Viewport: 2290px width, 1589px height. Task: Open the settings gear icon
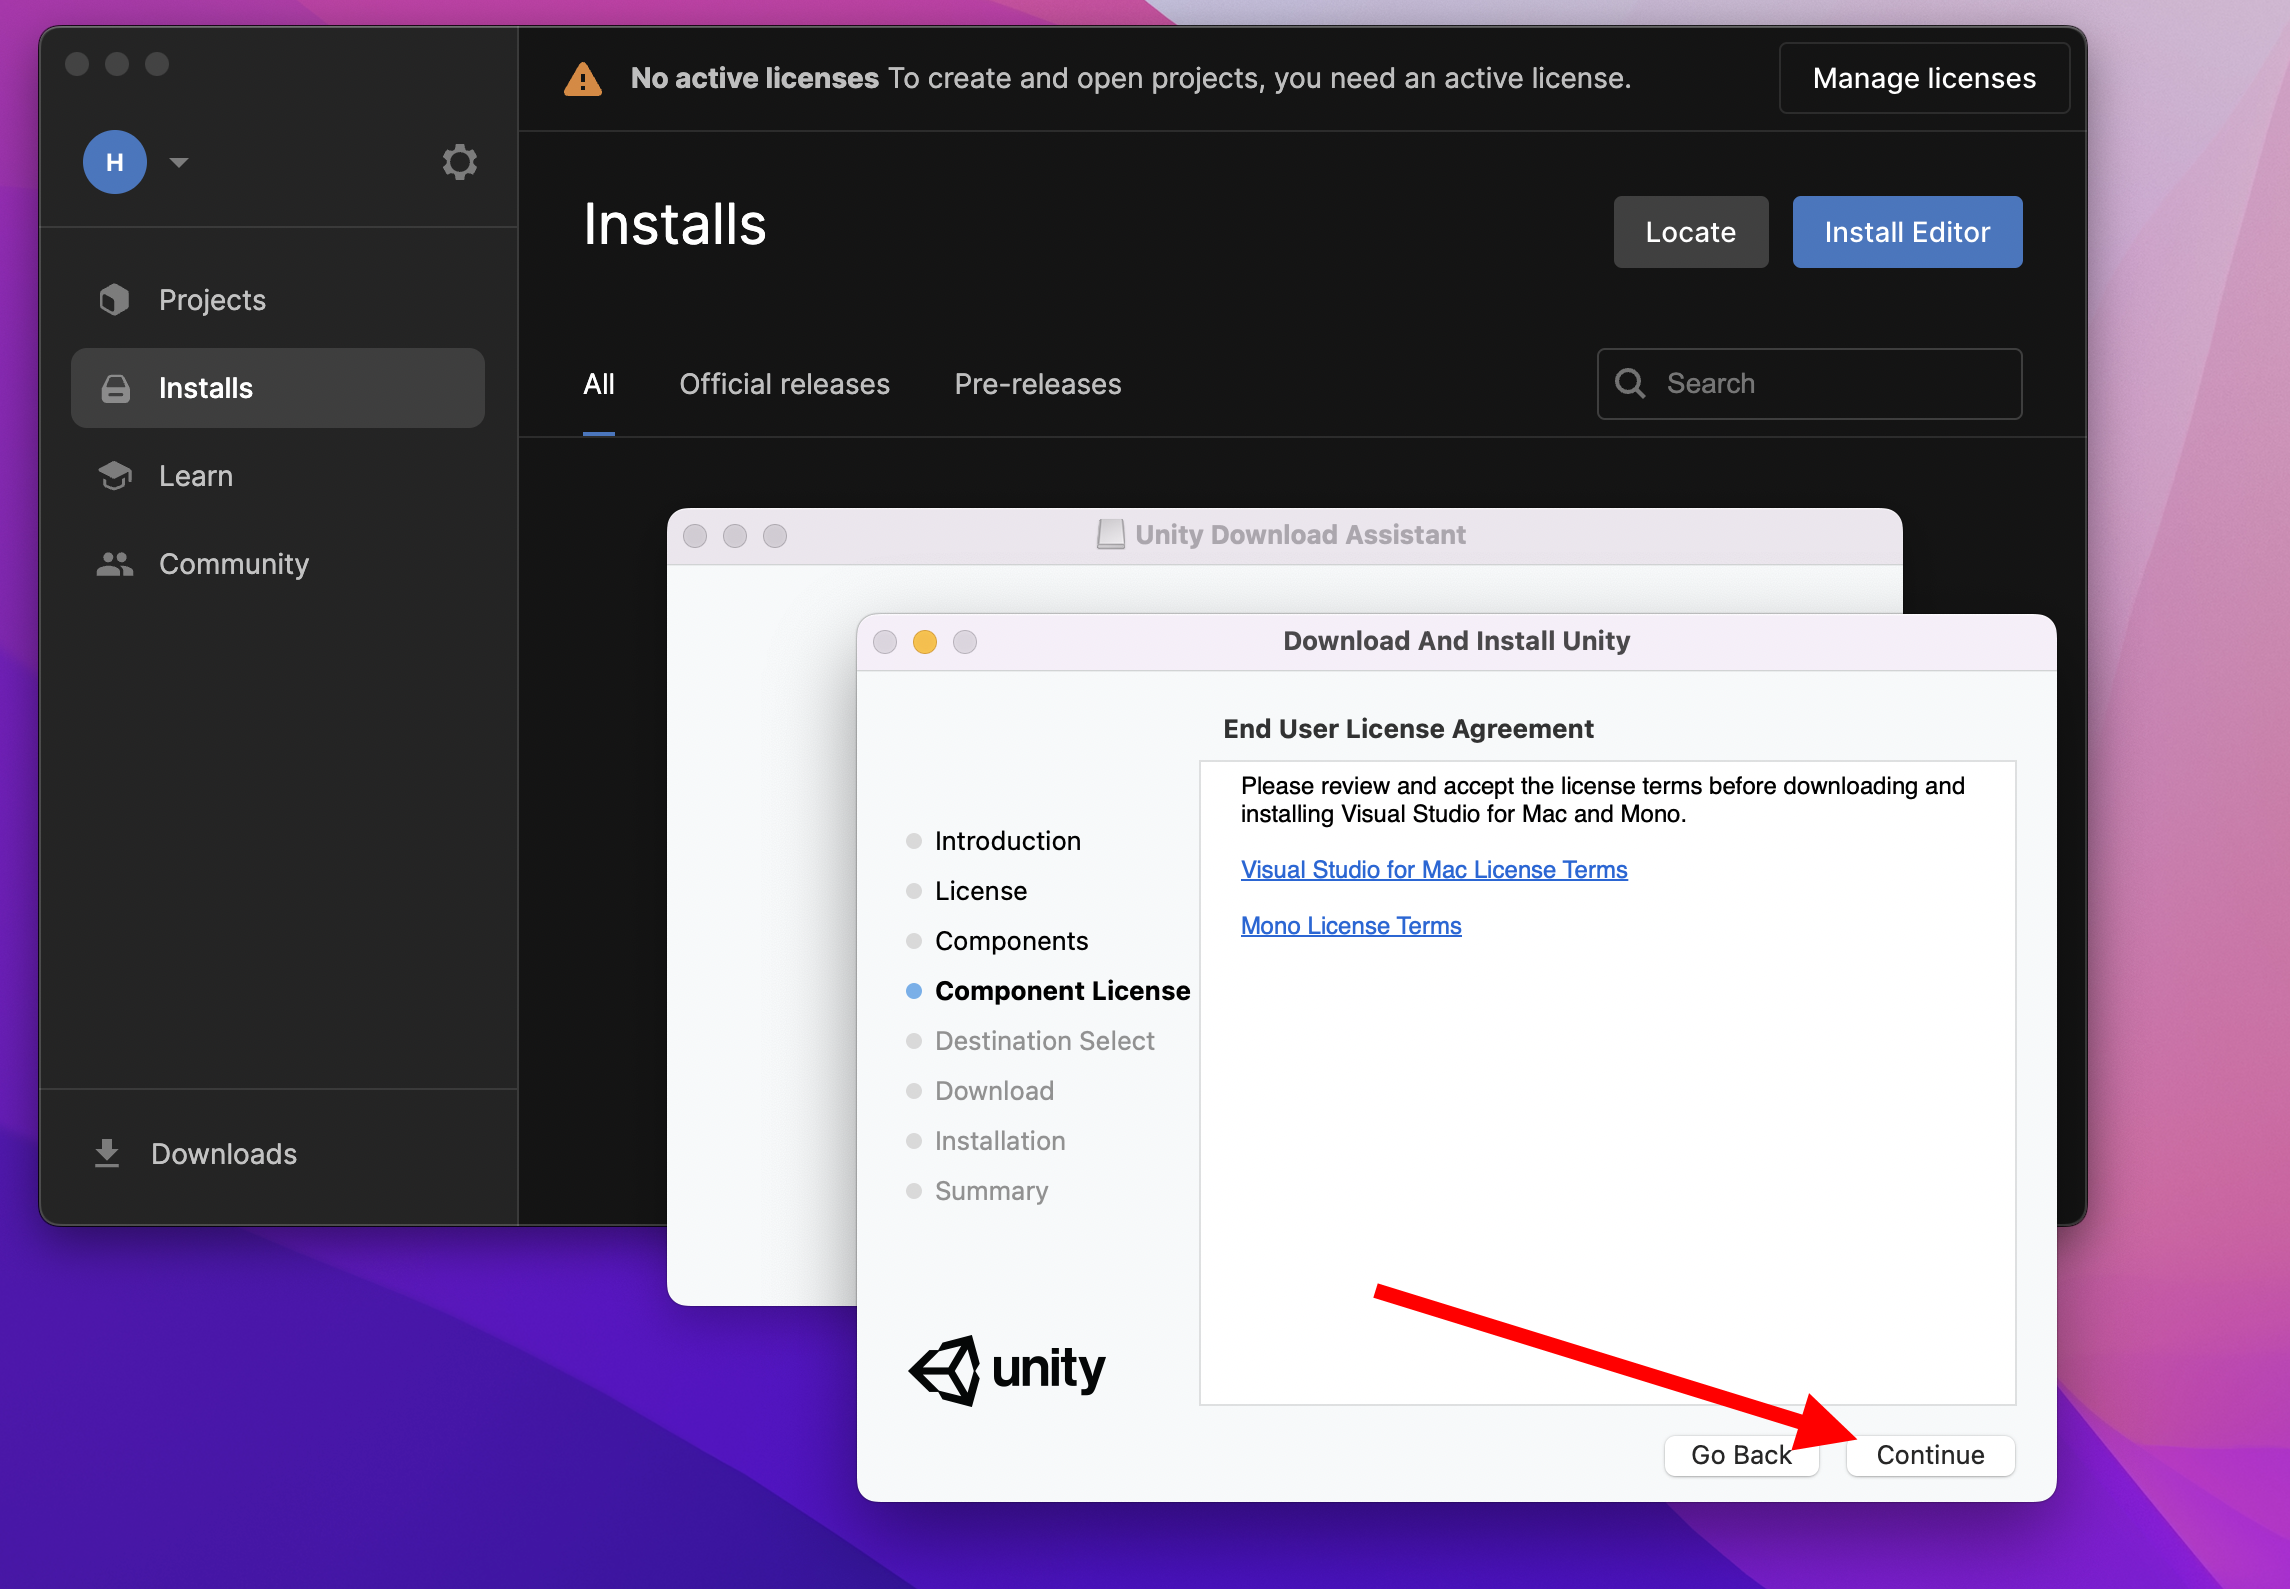pos(459,162)
